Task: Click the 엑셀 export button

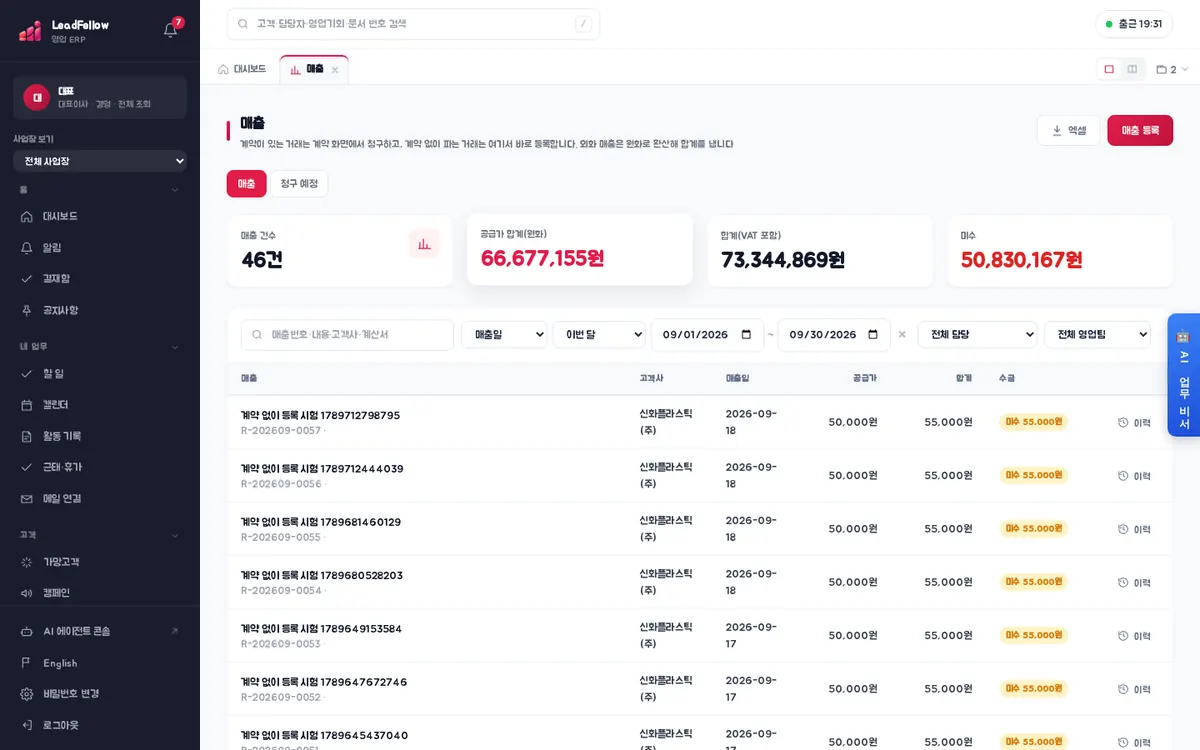Action: [x=1068, y=130]
